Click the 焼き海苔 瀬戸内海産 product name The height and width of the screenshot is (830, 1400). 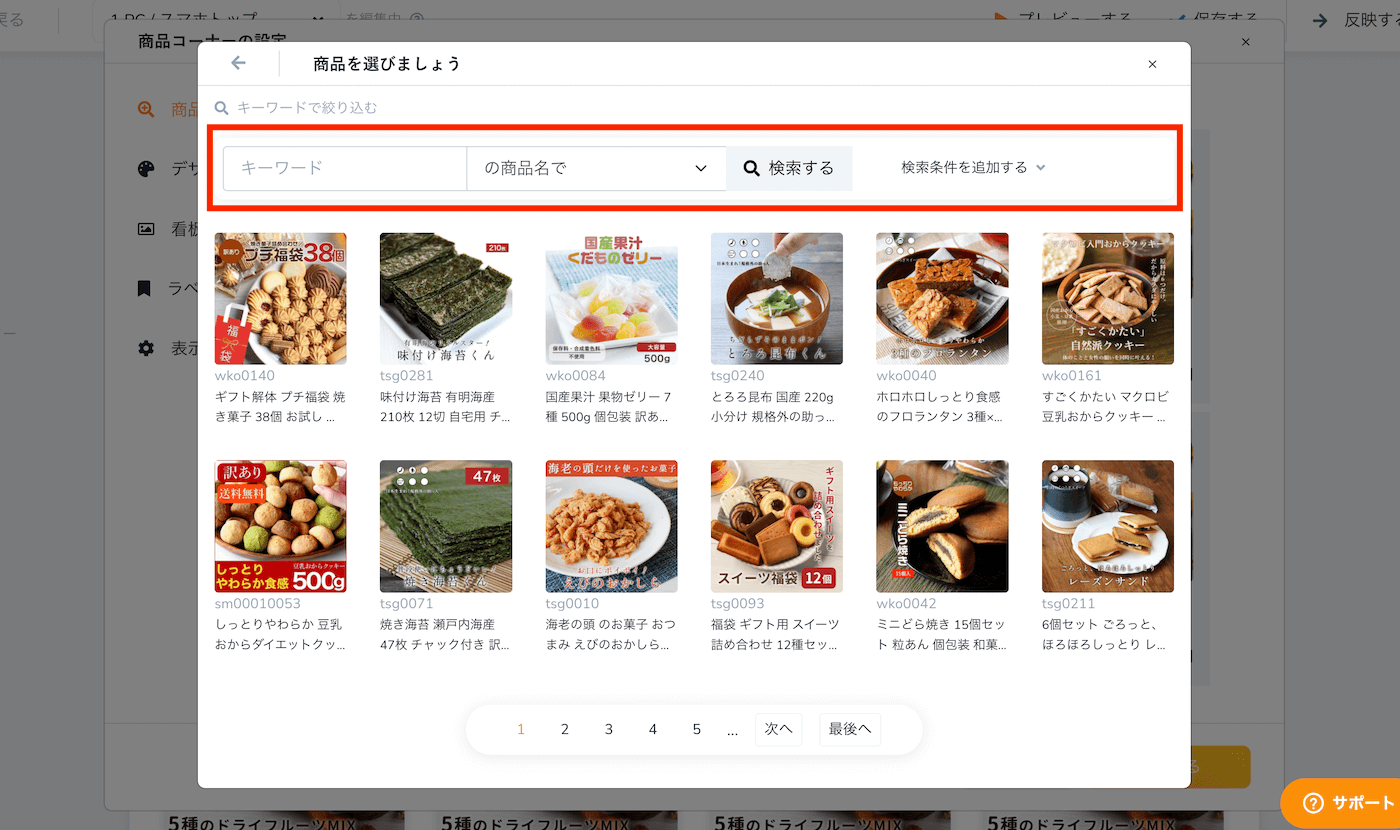click(x=444, y=635)
